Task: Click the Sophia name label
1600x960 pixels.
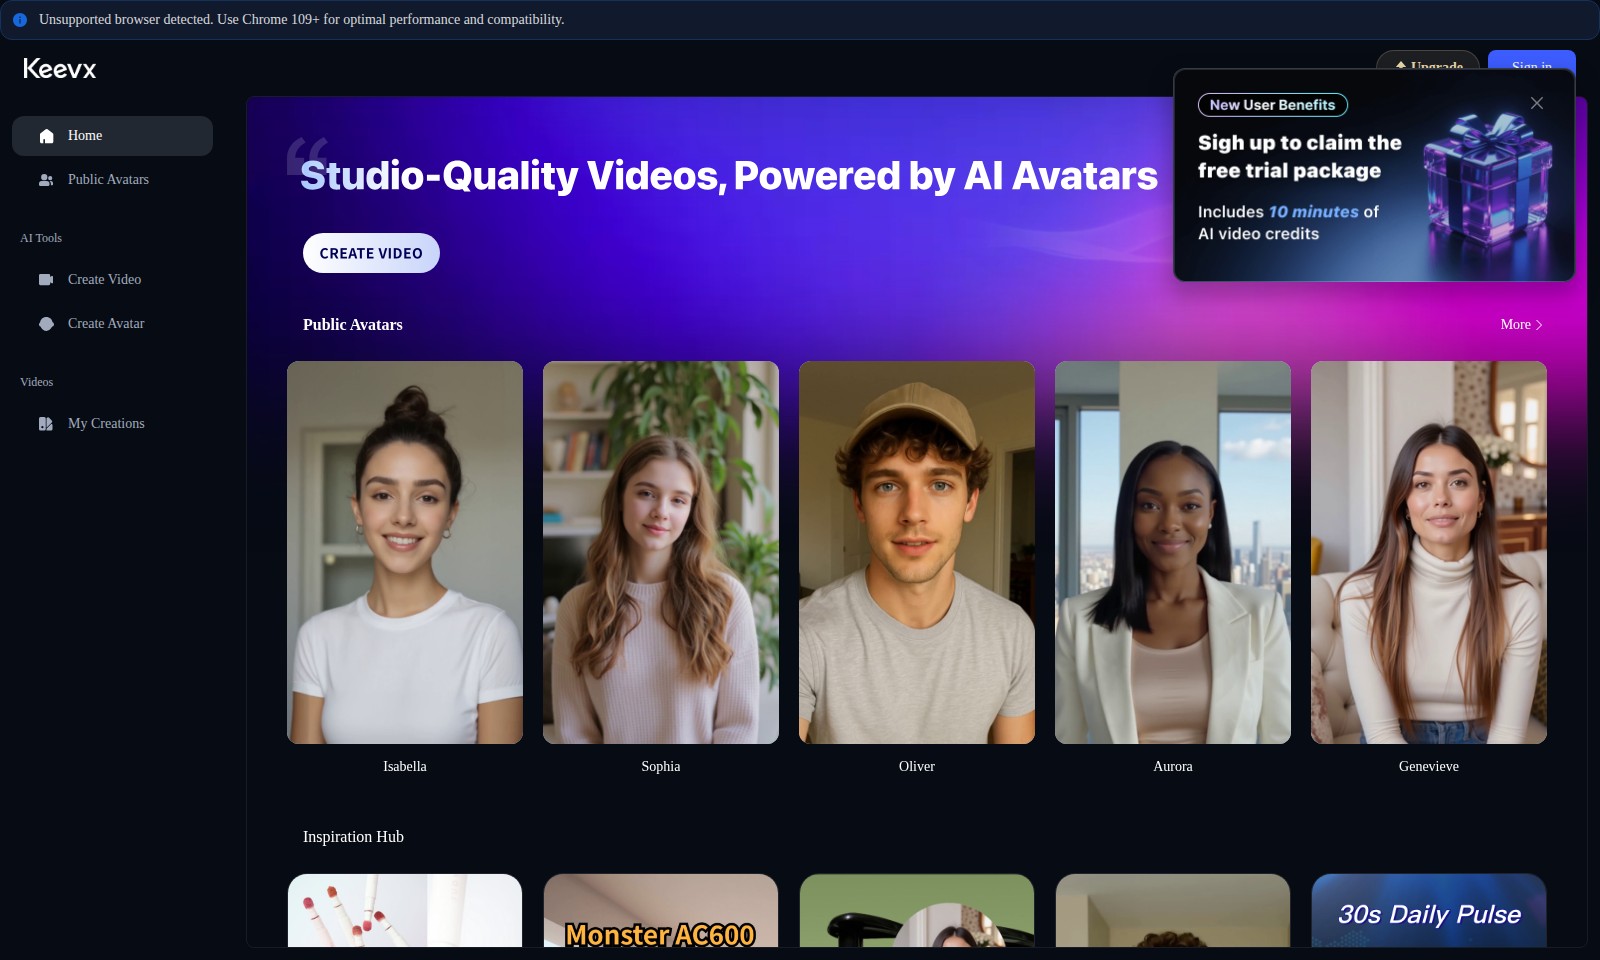Action: [x=661, y=767]
